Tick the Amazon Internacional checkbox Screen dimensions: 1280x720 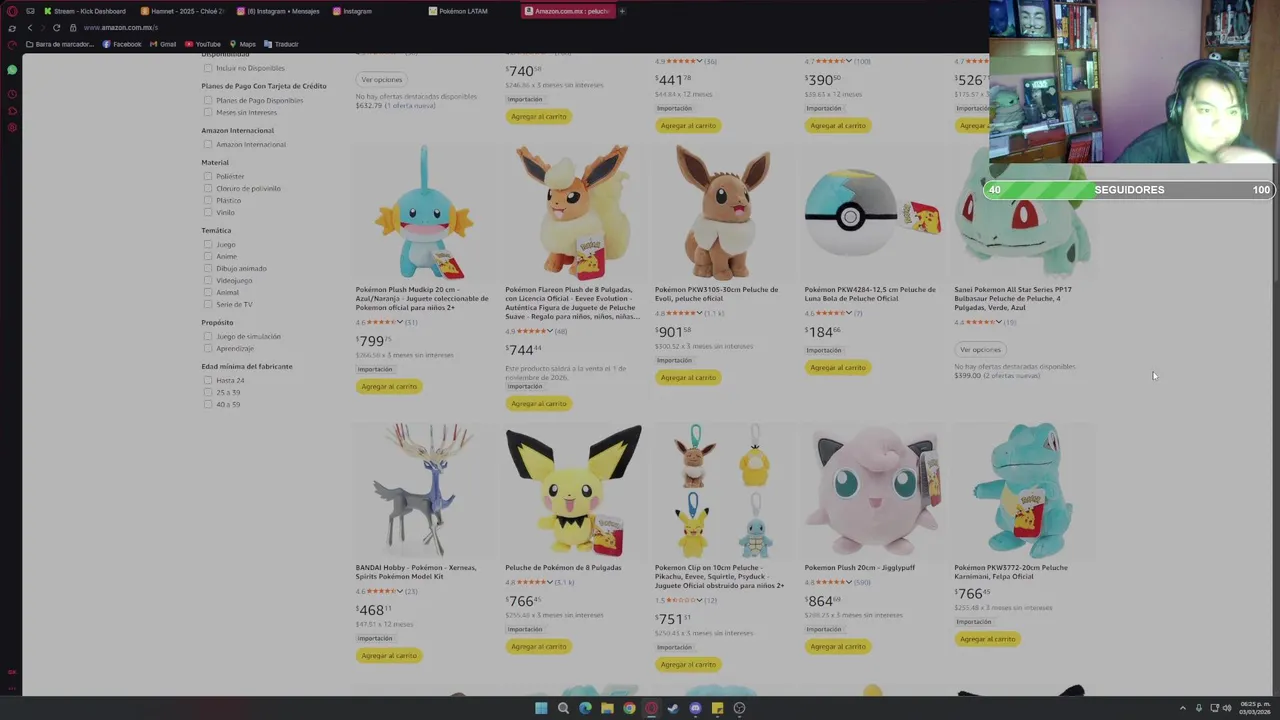208,144
